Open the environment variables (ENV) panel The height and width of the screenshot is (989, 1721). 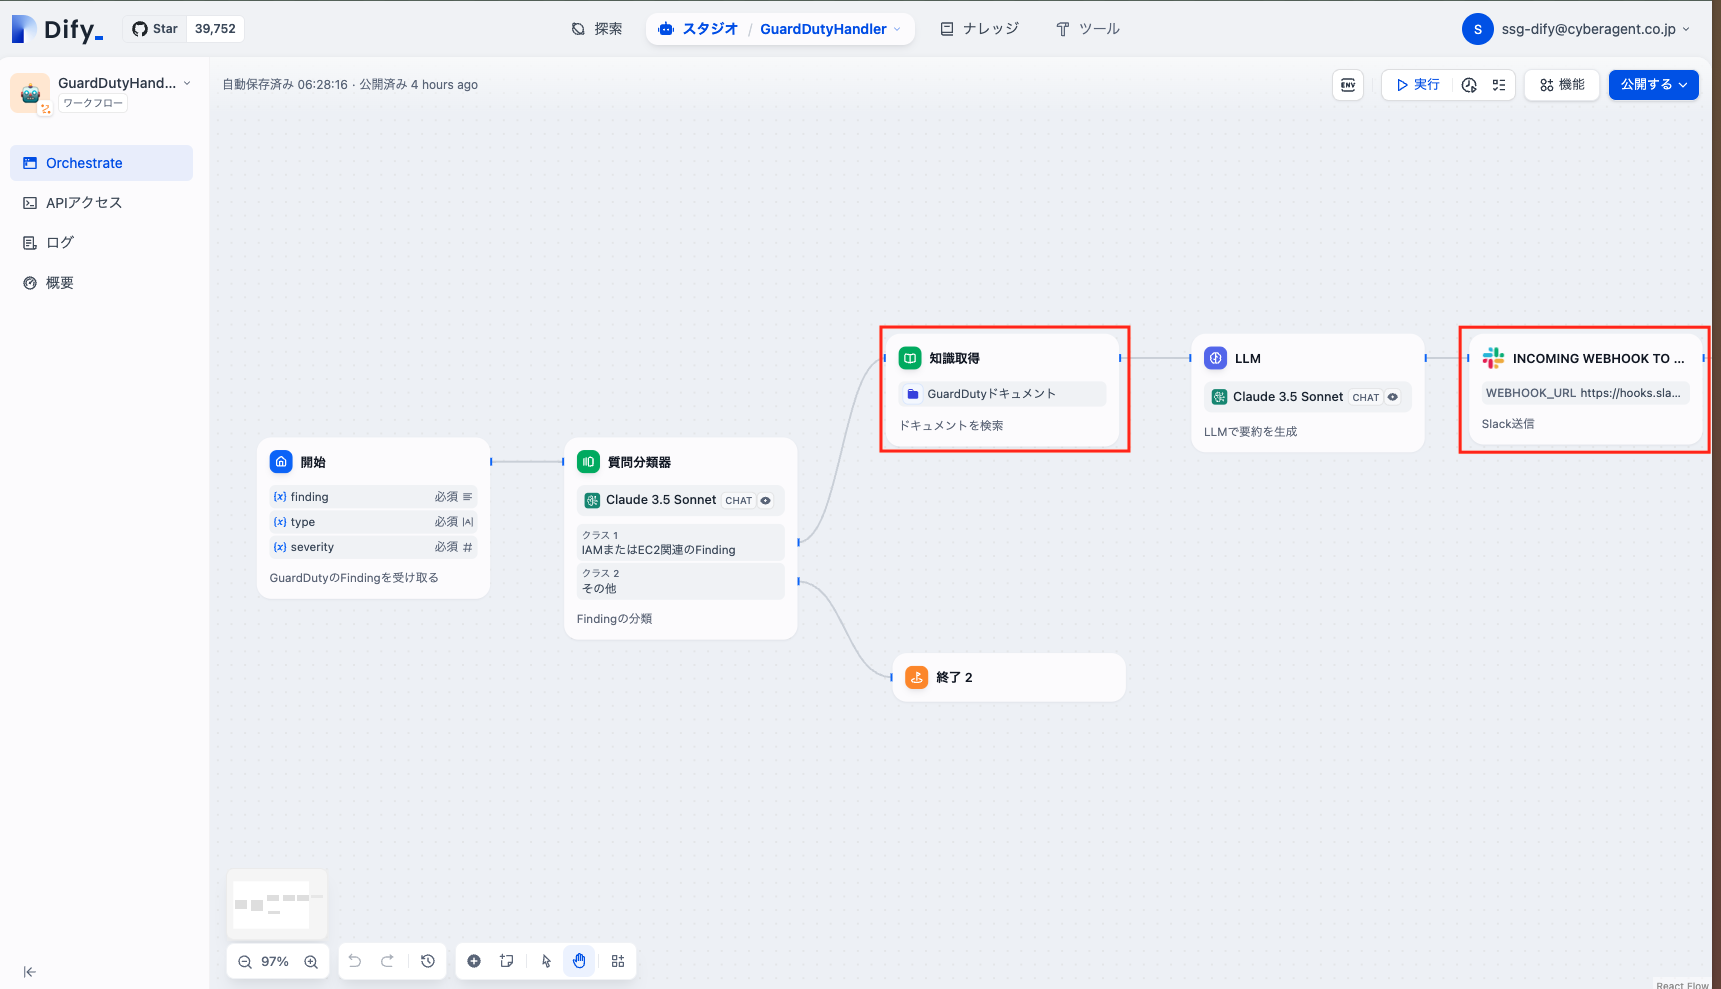pyautogui.click(x=1347, y=85)
